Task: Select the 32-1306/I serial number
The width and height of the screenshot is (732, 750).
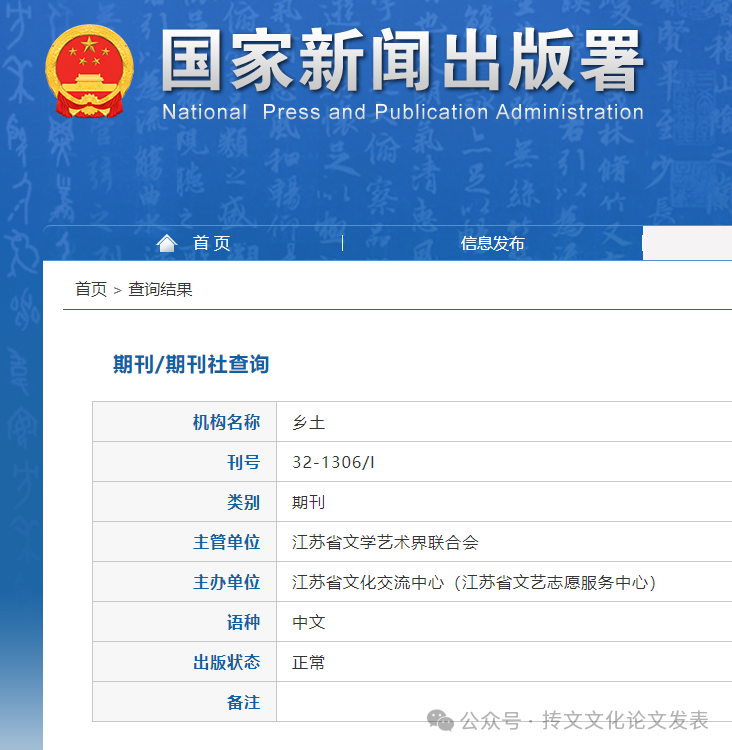Action: [x=333, y=463]
